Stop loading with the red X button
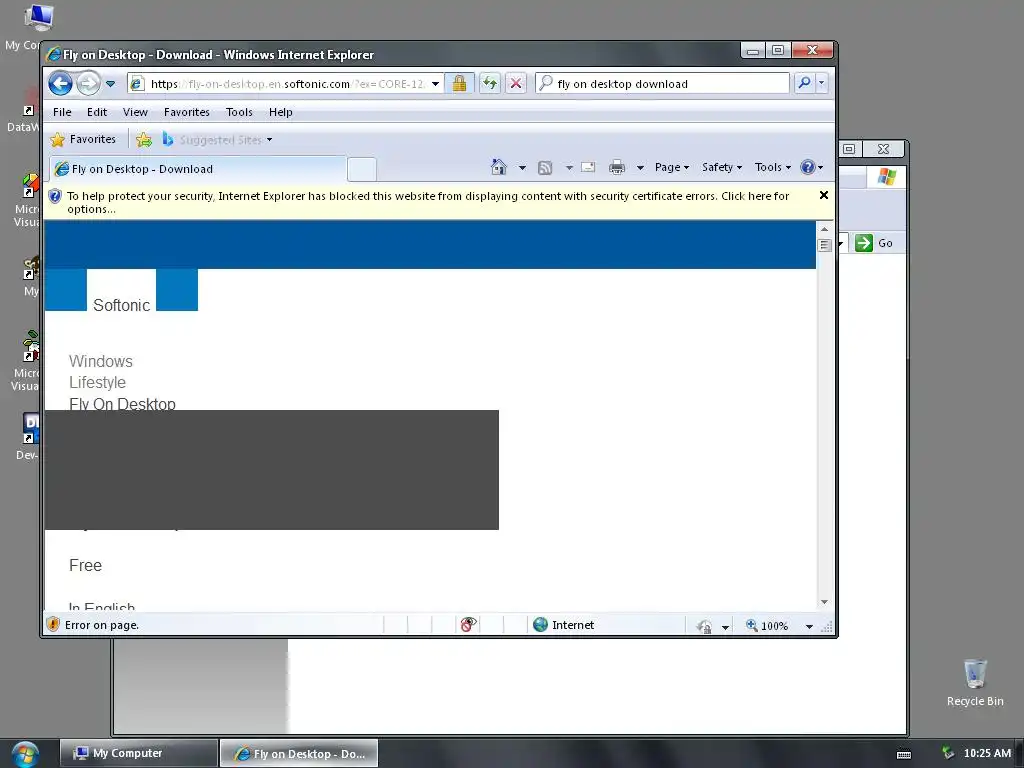1024x768 pixels. [x=516, y=84]
